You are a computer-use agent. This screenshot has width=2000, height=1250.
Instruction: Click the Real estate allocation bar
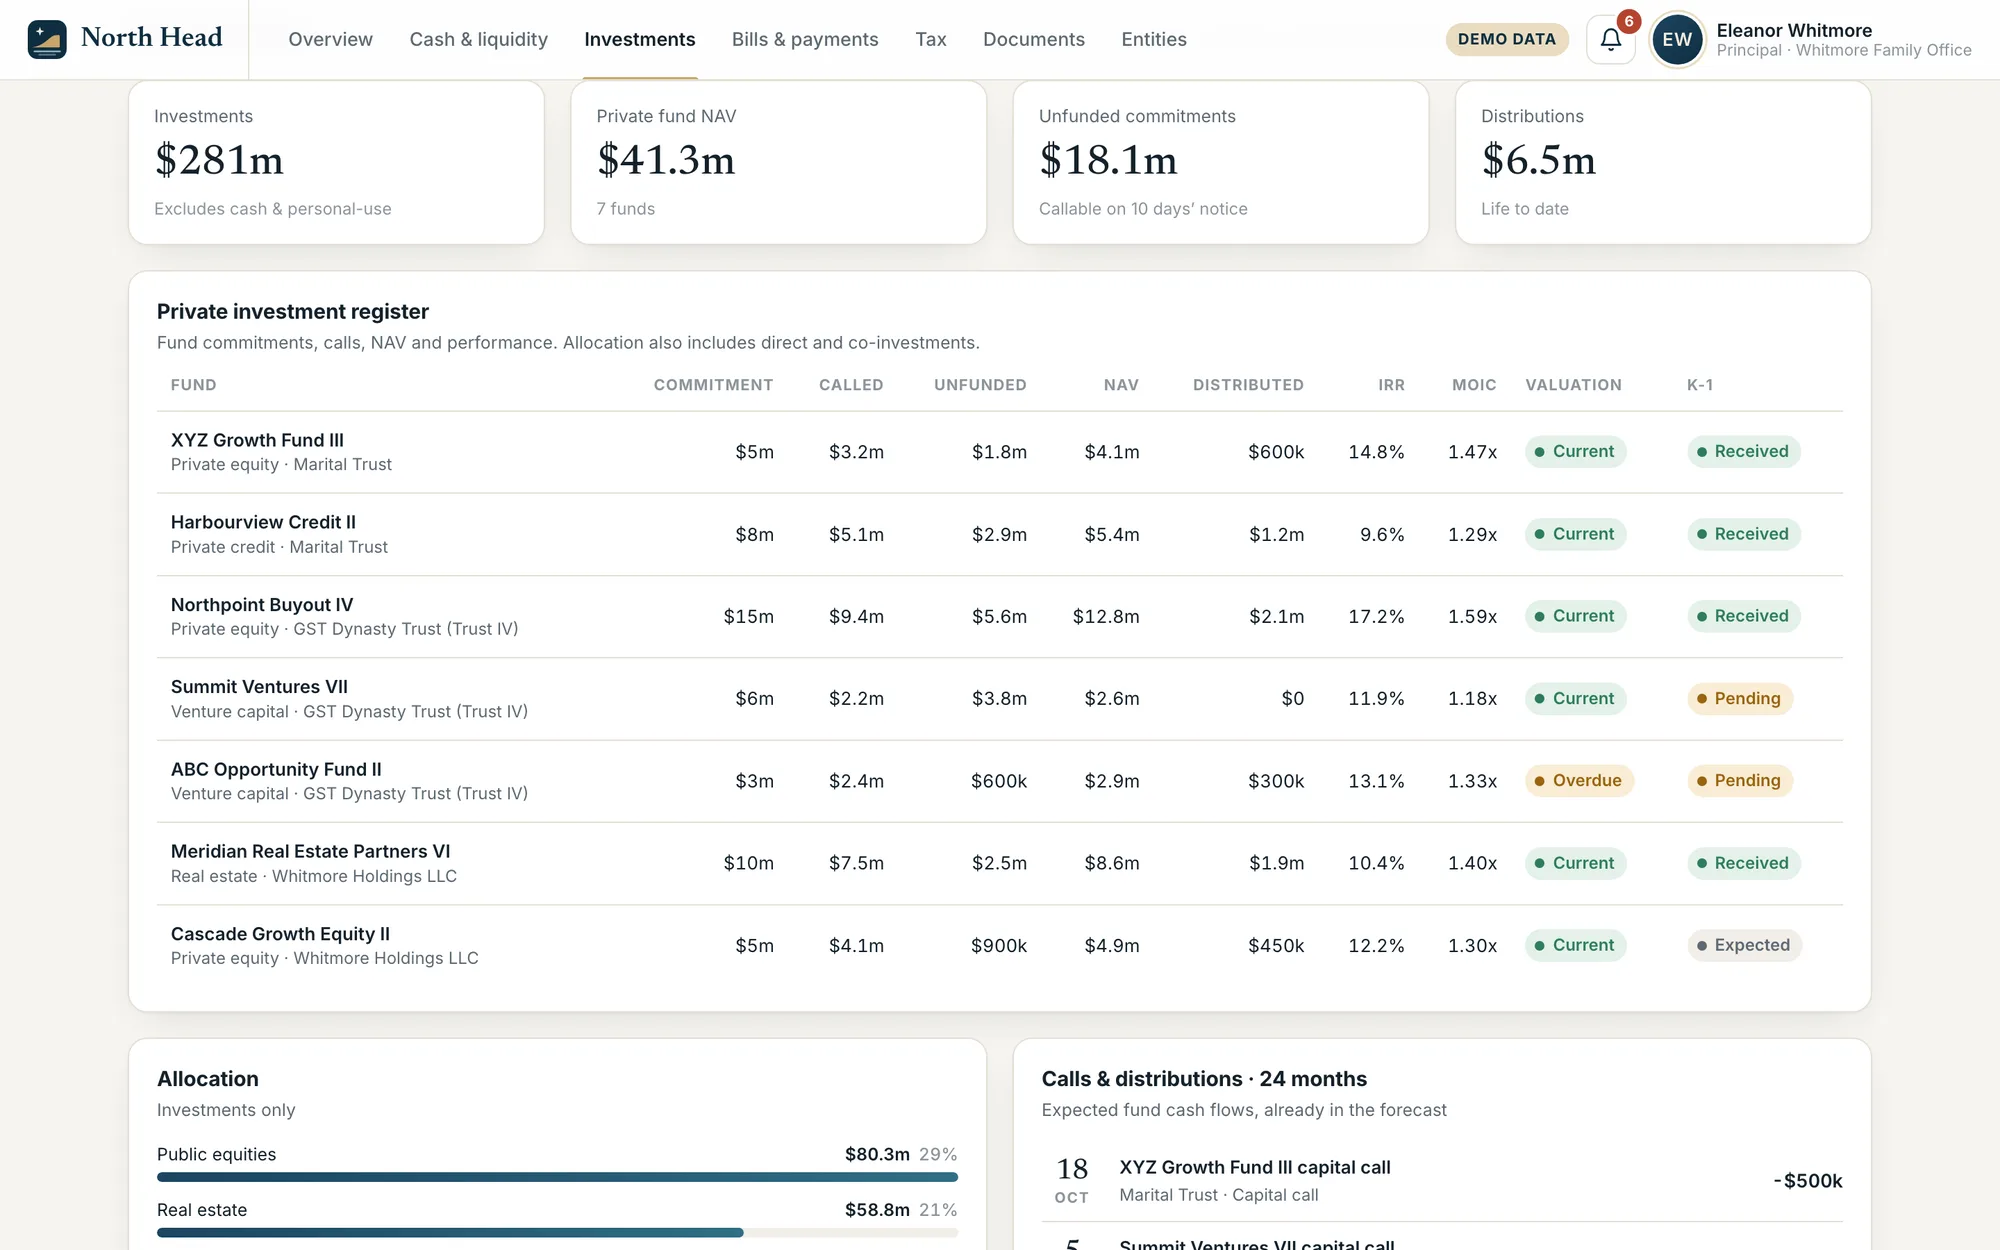[x=557, y=1233]
